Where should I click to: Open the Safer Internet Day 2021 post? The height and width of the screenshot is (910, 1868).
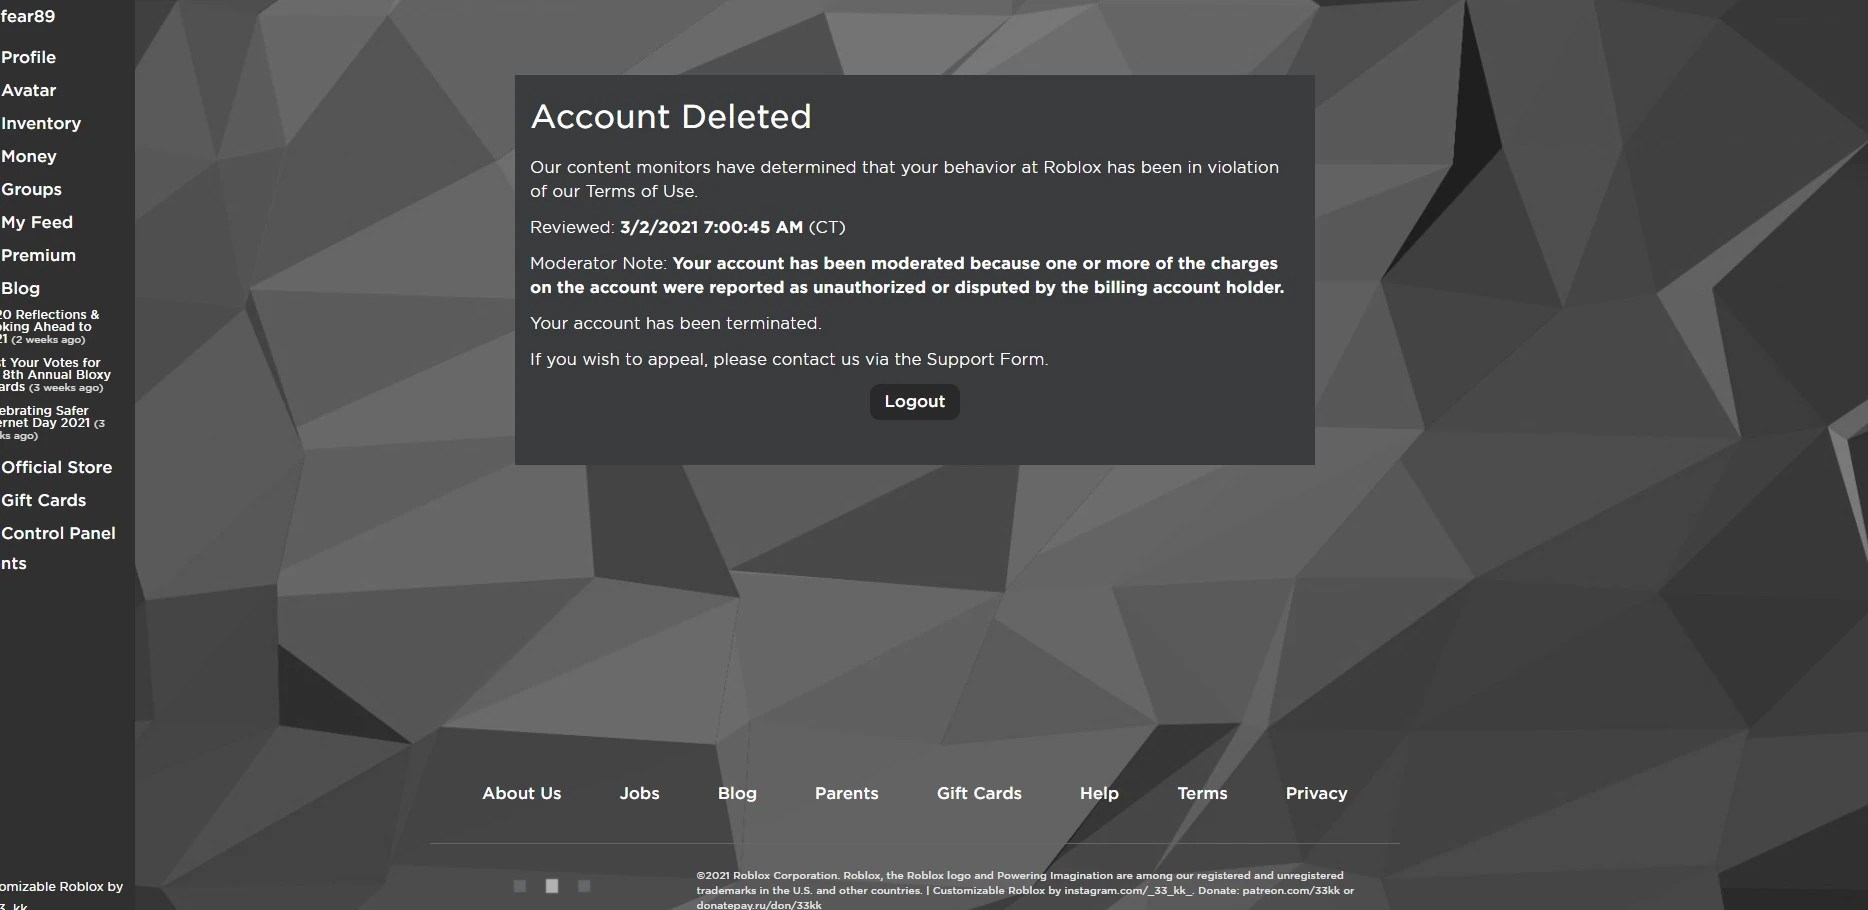[x=52, y=423]
